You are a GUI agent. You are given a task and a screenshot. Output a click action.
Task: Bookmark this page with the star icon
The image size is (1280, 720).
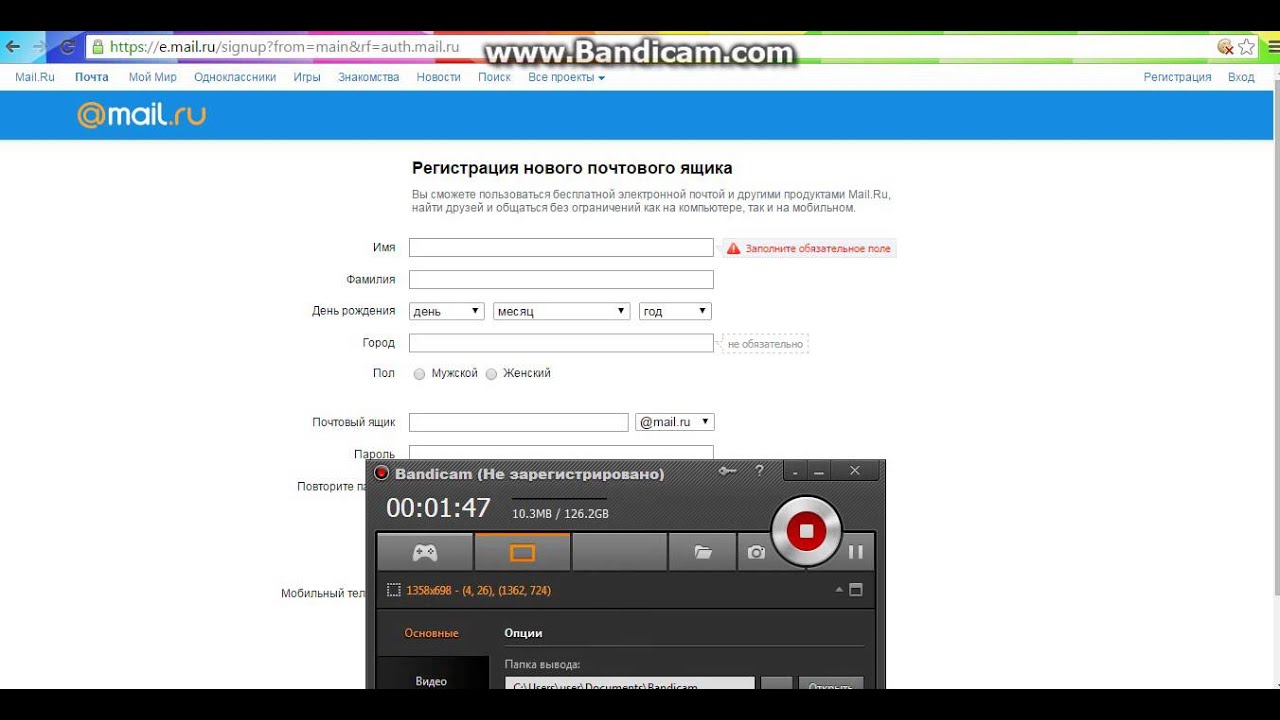1246,47
